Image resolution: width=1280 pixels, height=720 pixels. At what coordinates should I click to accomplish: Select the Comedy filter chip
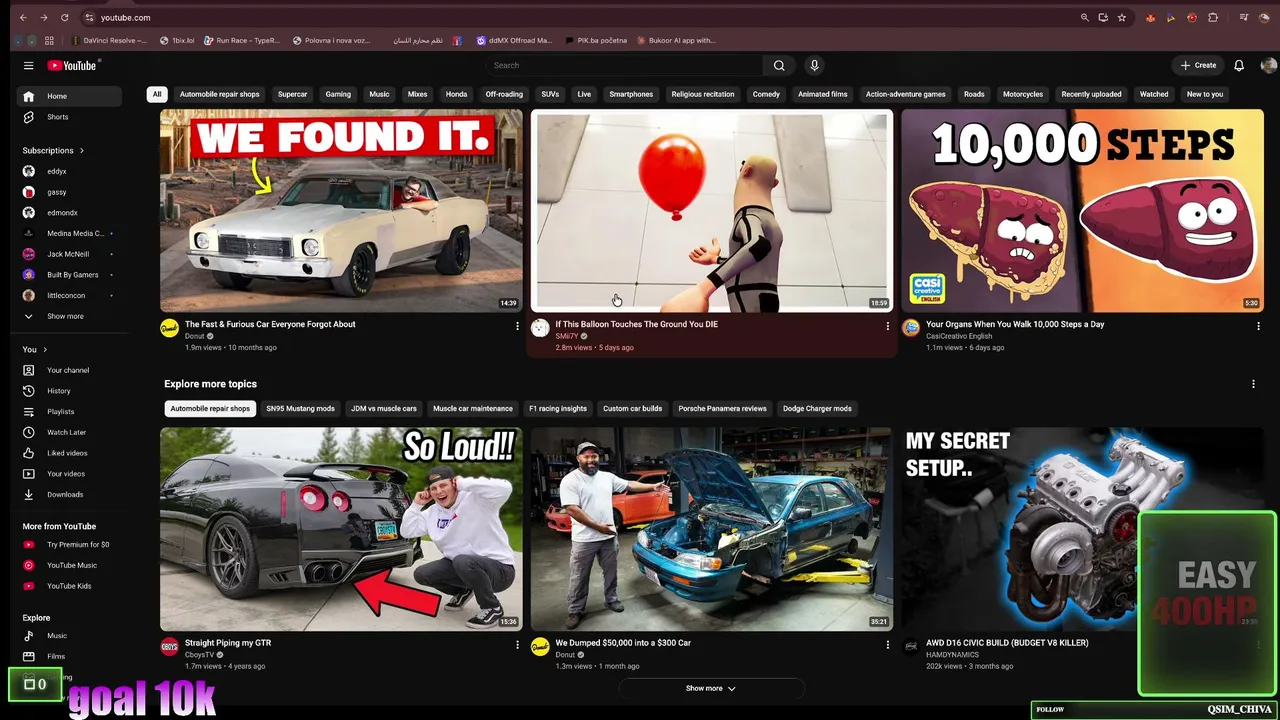[766, 94]
